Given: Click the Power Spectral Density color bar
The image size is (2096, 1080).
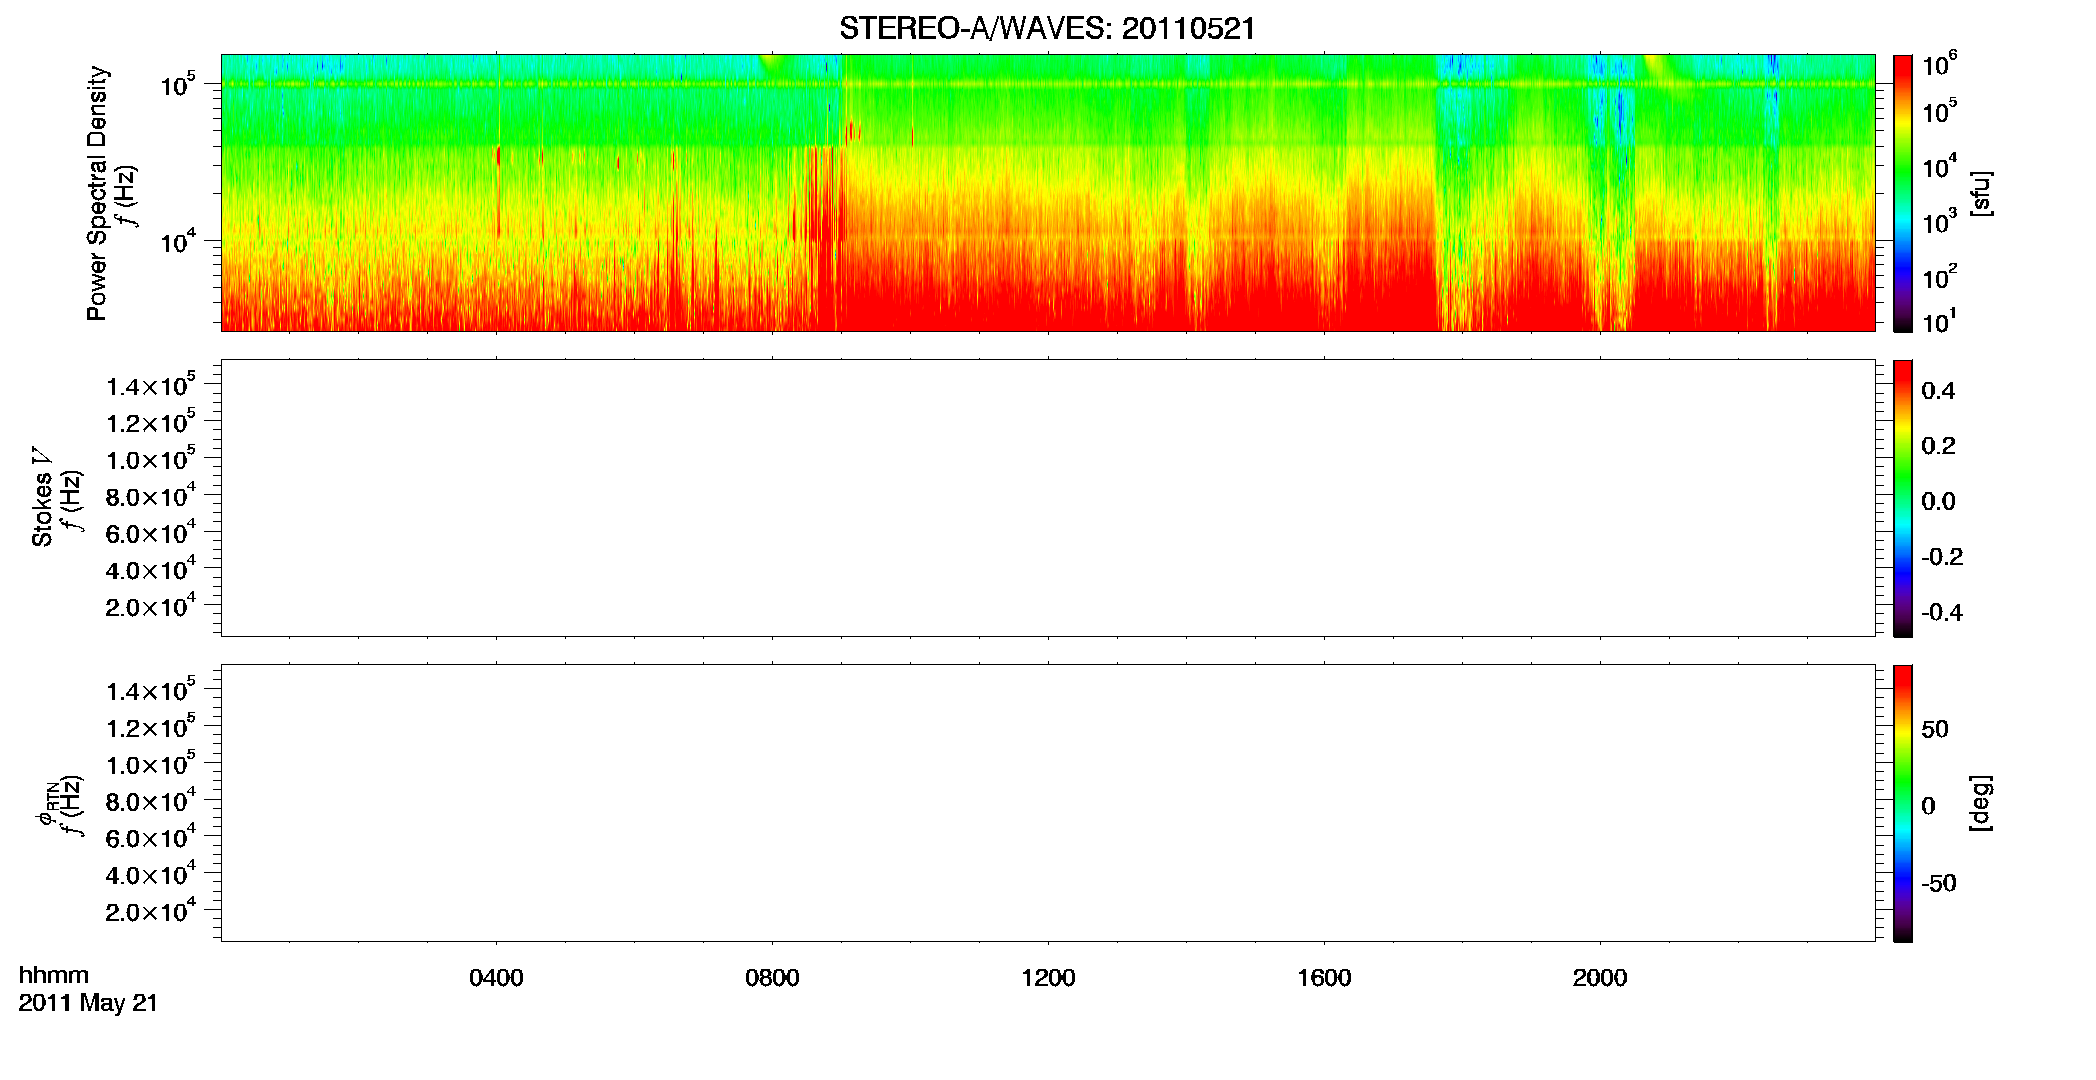Looking at the screenshot, I should [1903, 193].
